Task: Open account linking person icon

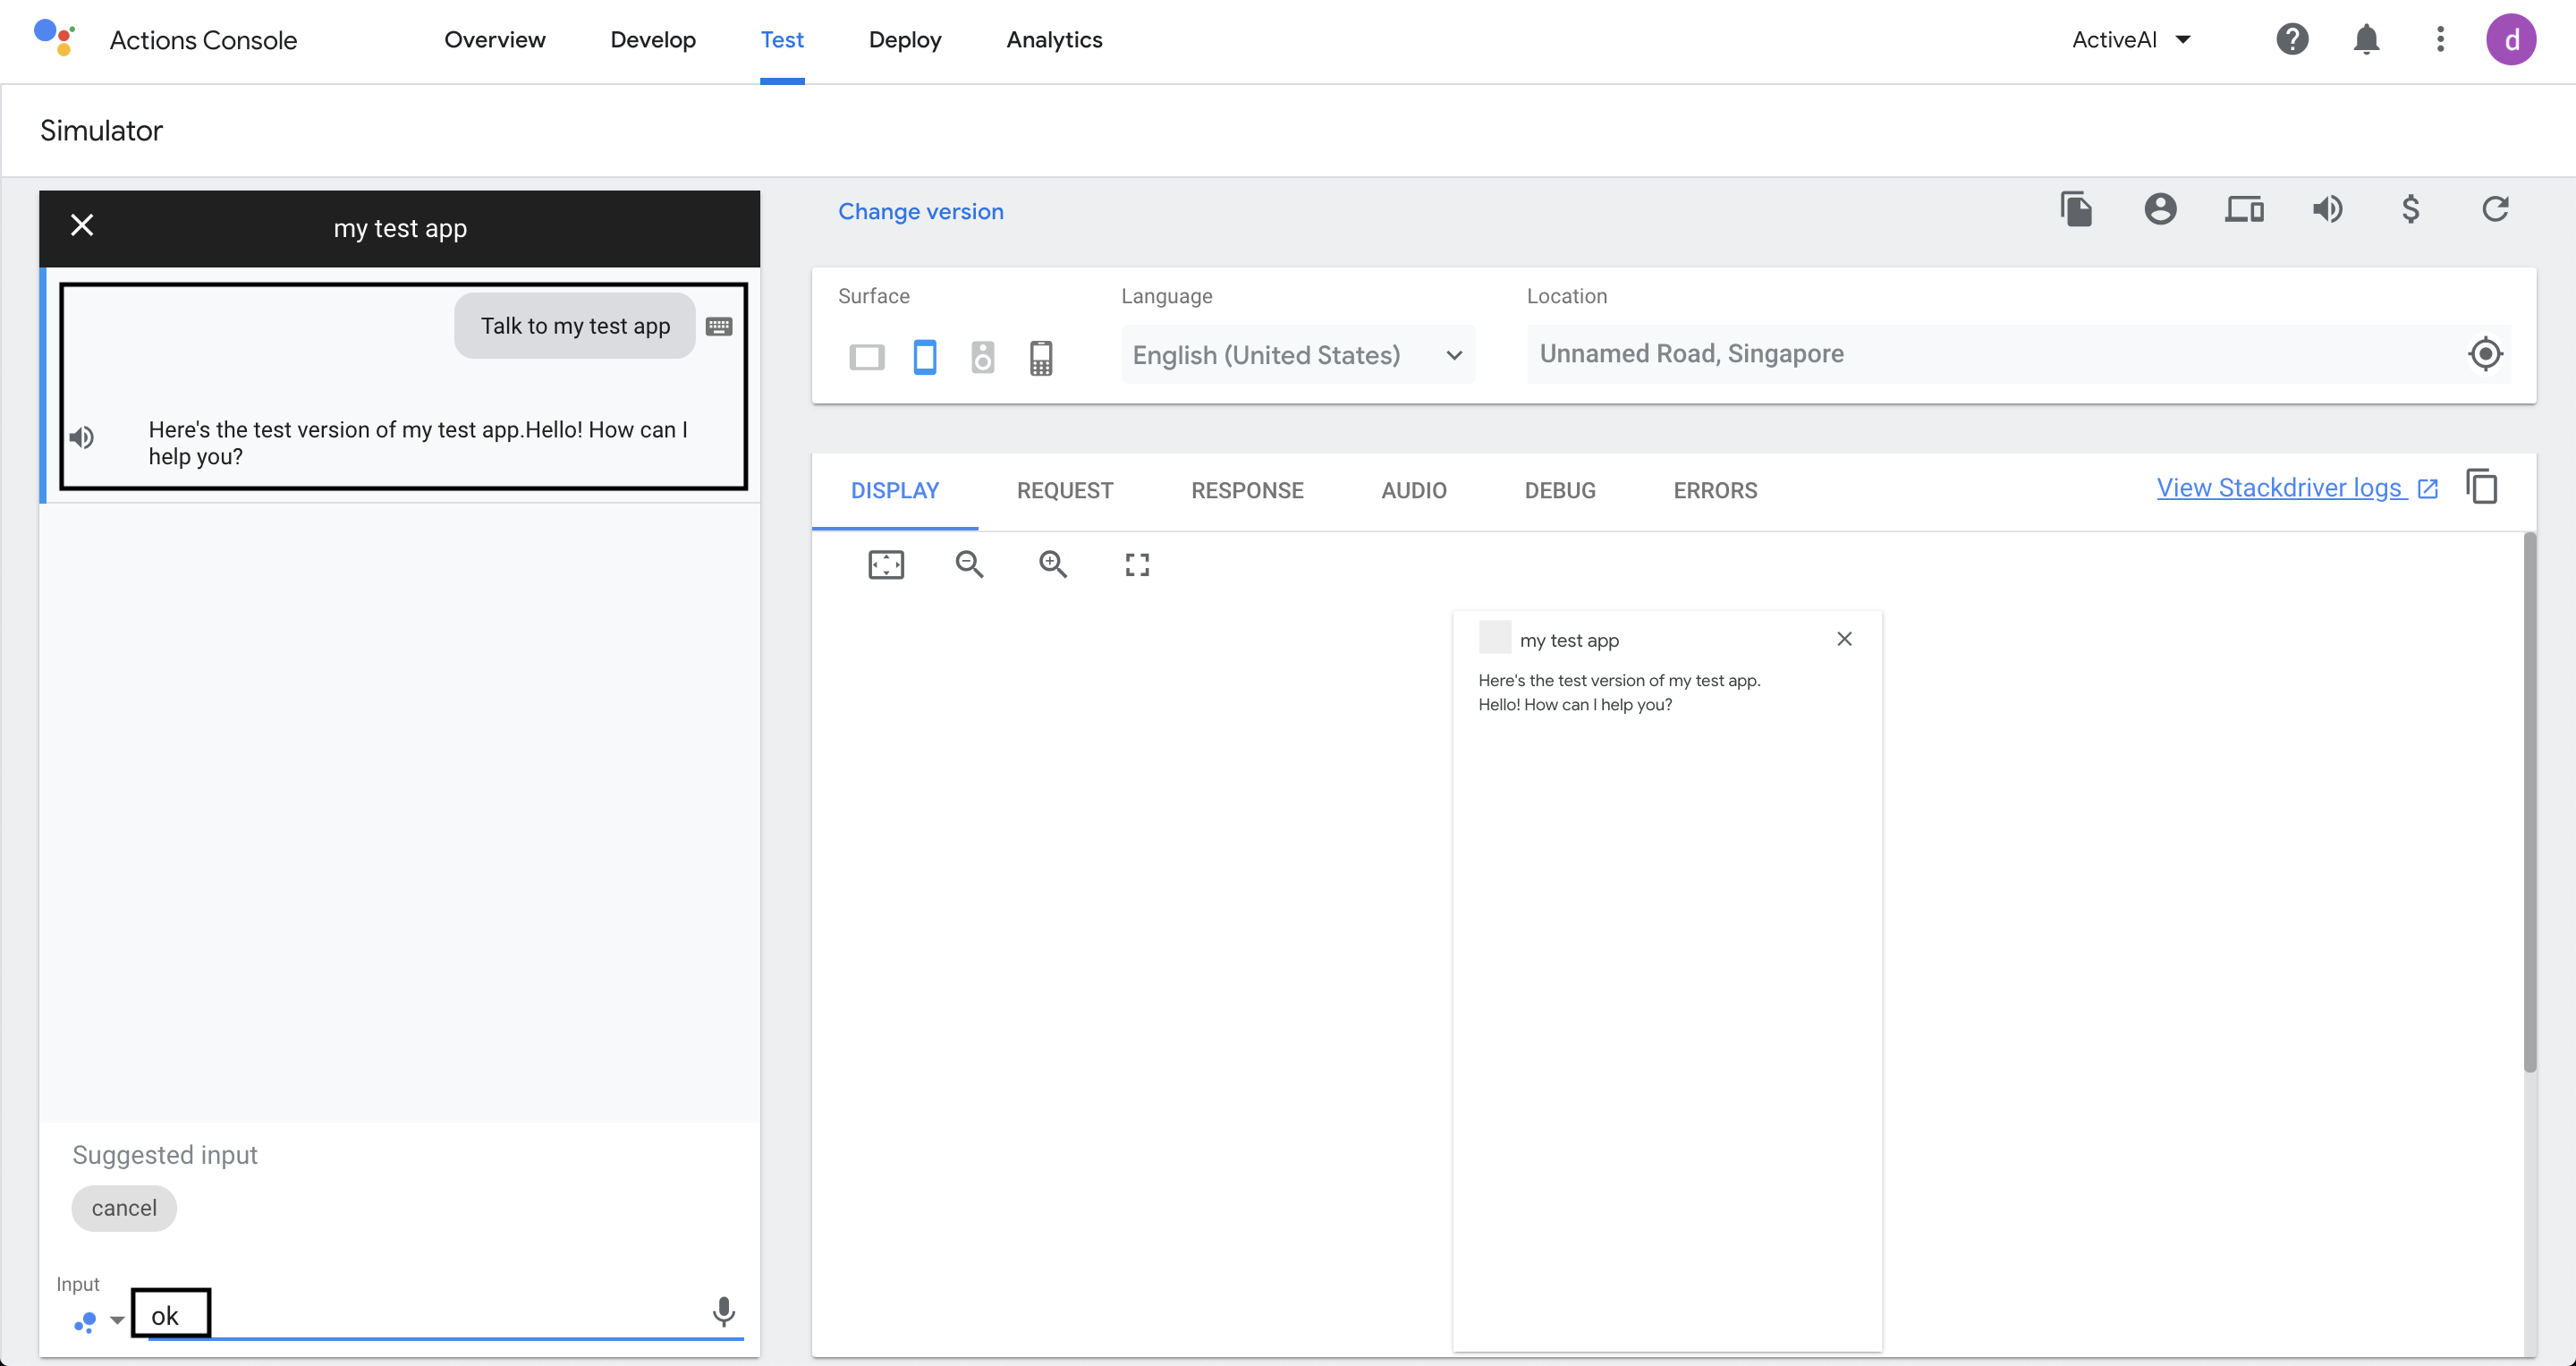Action: [x=2160, y=209]
